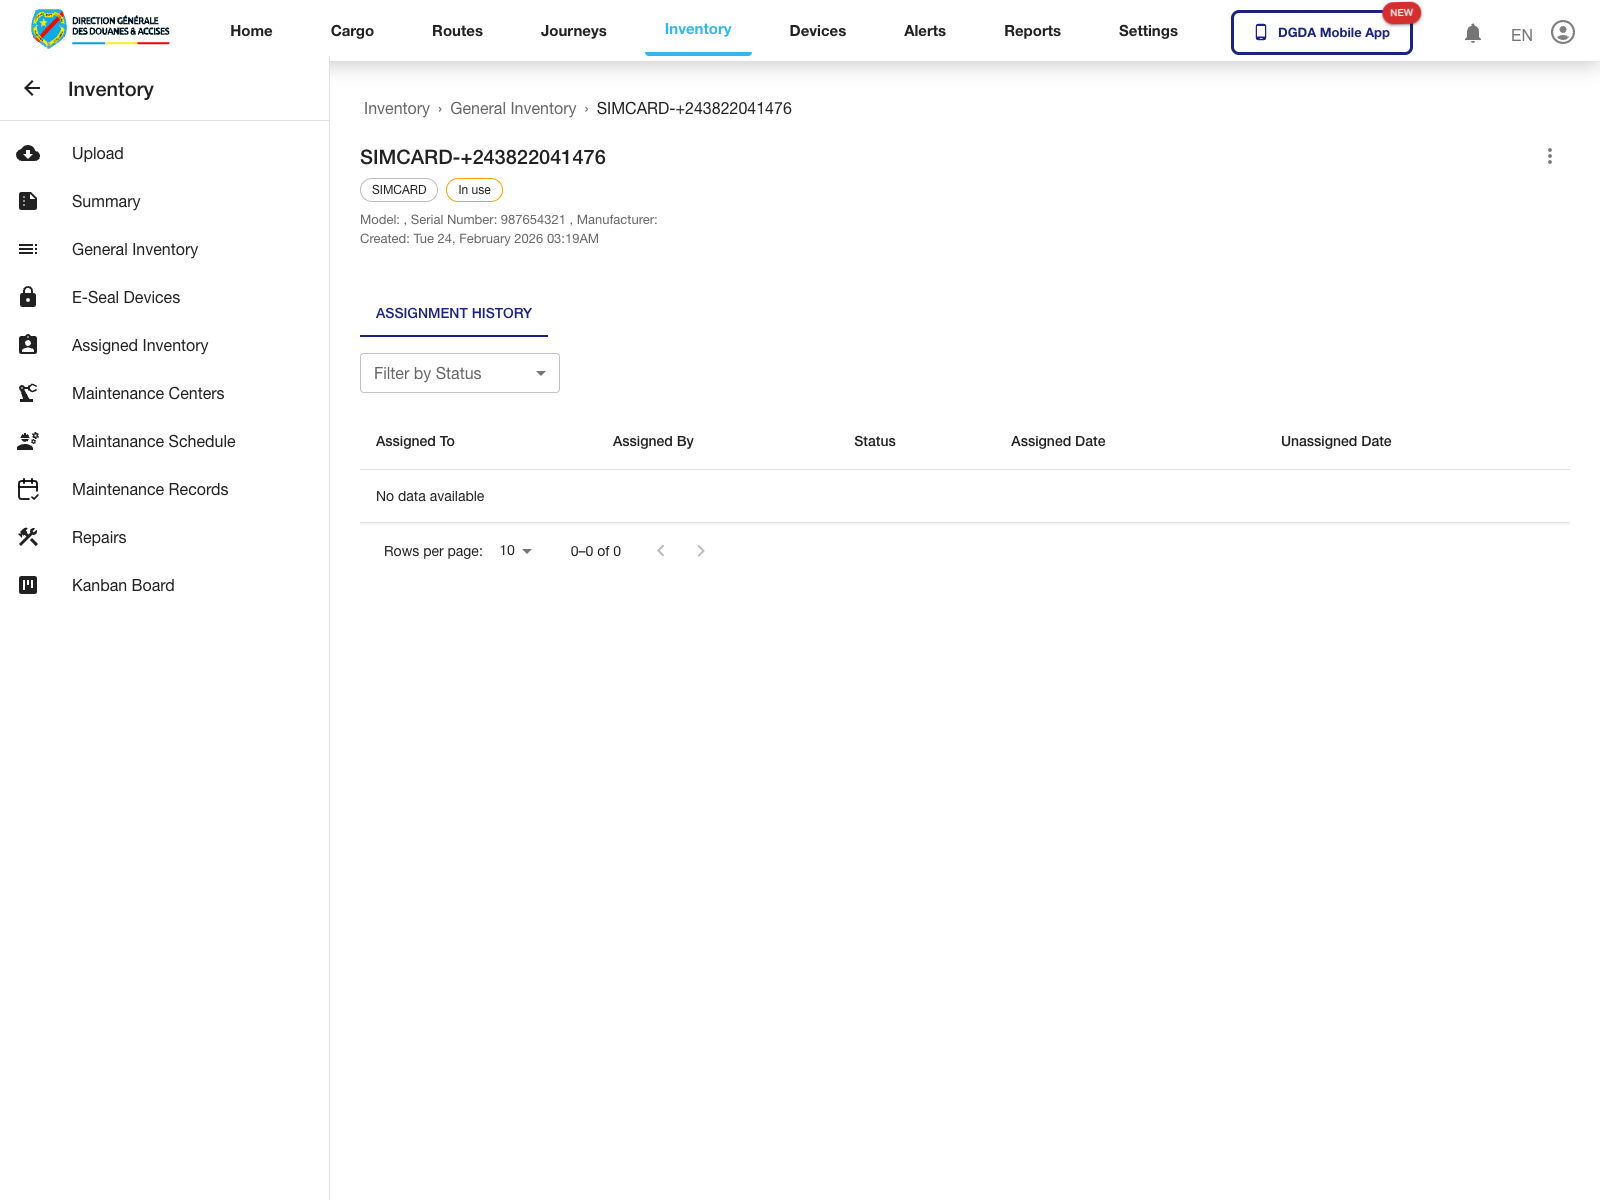Viewport: 1600px width, 1200px height.
Task: Open the user account profile icon
Action: click(1562, 33)
